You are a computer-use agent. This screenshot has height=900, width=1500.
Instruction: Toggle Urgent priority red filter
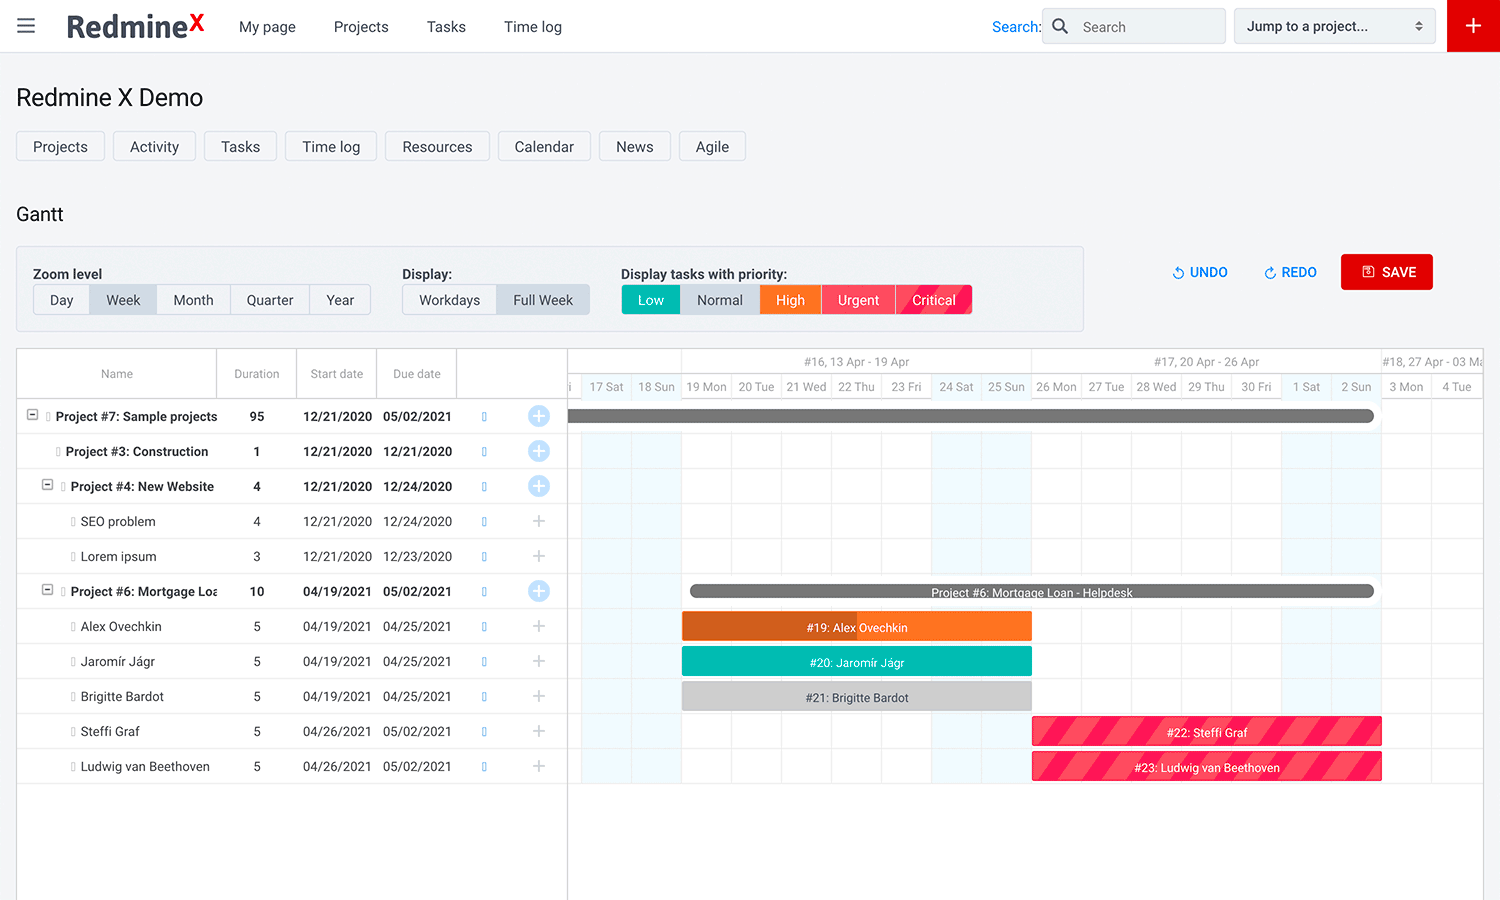(858, 300)
